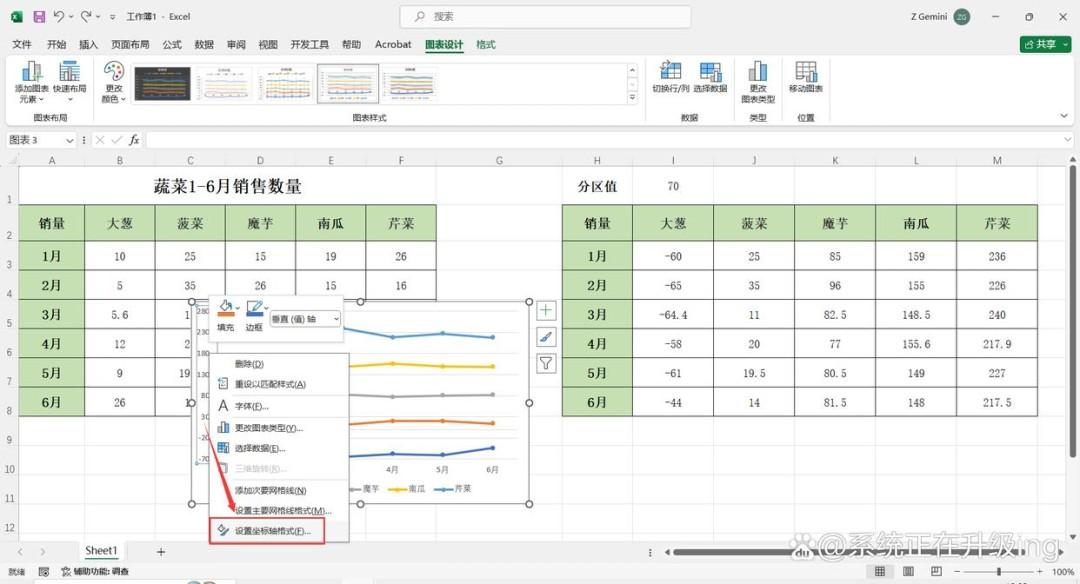This screenshot has height=584, width=1080.
Task: Choose 重设以匹配样式(A) in context menu
Action: tap(280, 384)
